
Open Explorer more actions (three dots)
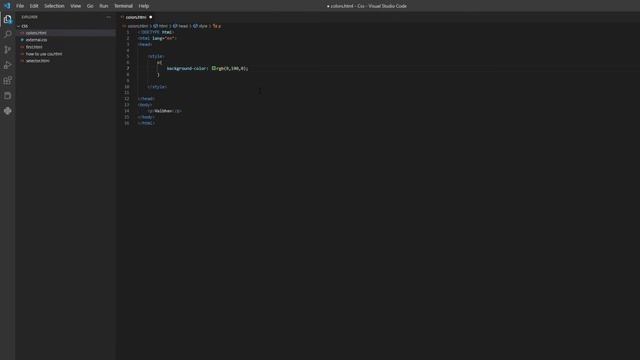pyautogui.click(x=109, y=17)
